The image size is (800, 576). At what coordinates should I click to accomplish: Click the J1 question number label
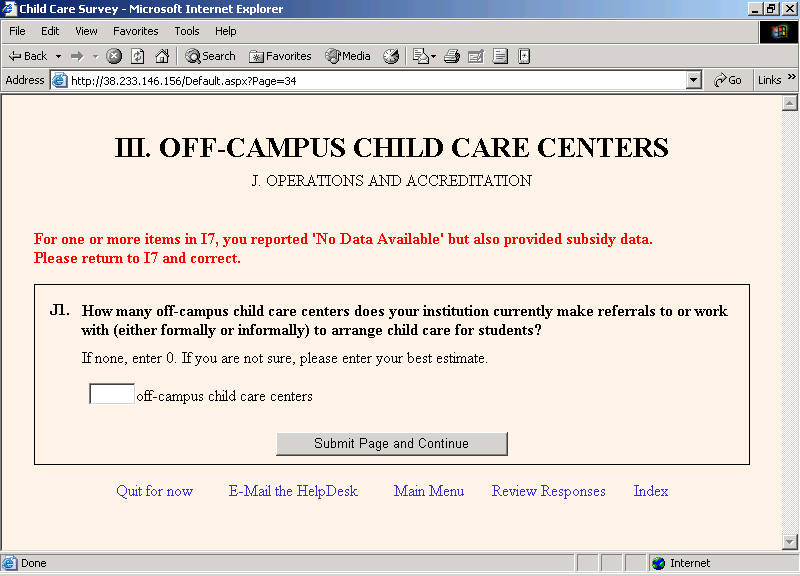coord(60,310)
